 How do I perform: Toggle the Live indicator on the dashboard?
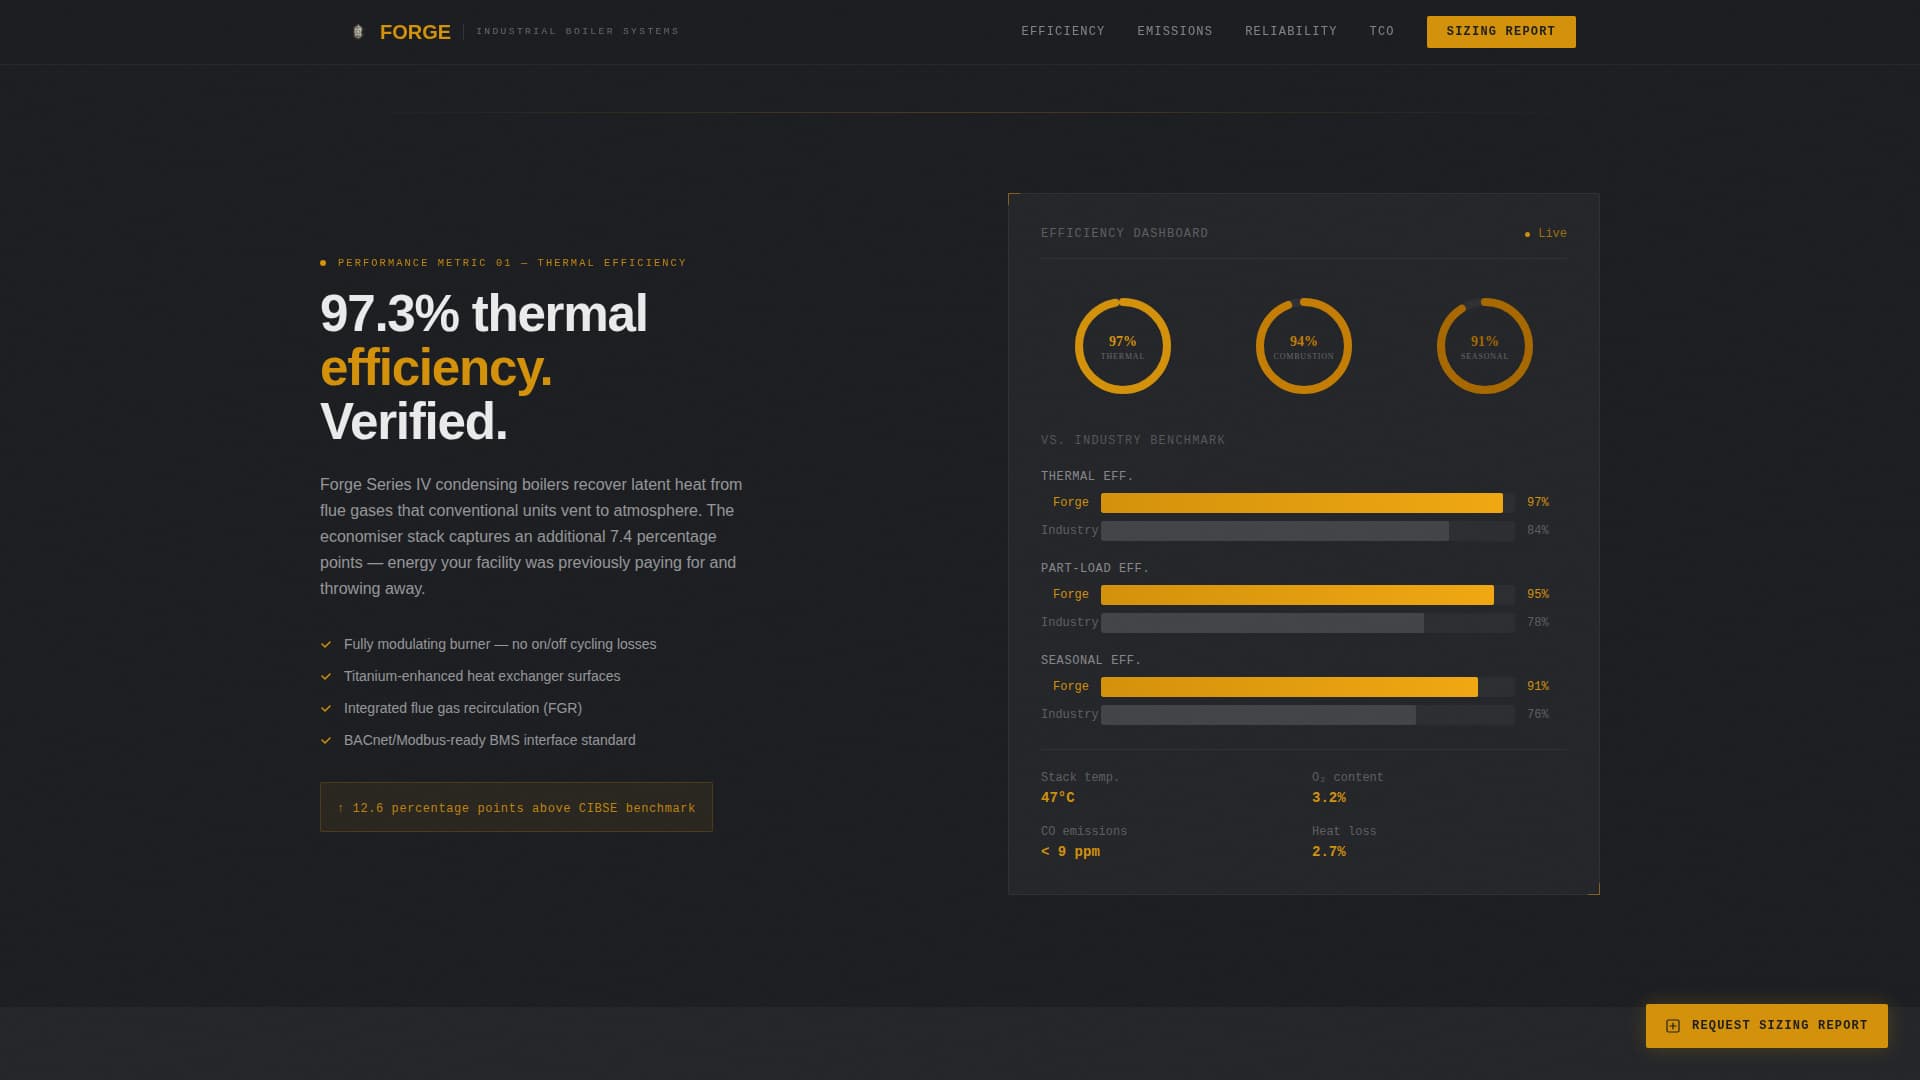point(1544,233)
